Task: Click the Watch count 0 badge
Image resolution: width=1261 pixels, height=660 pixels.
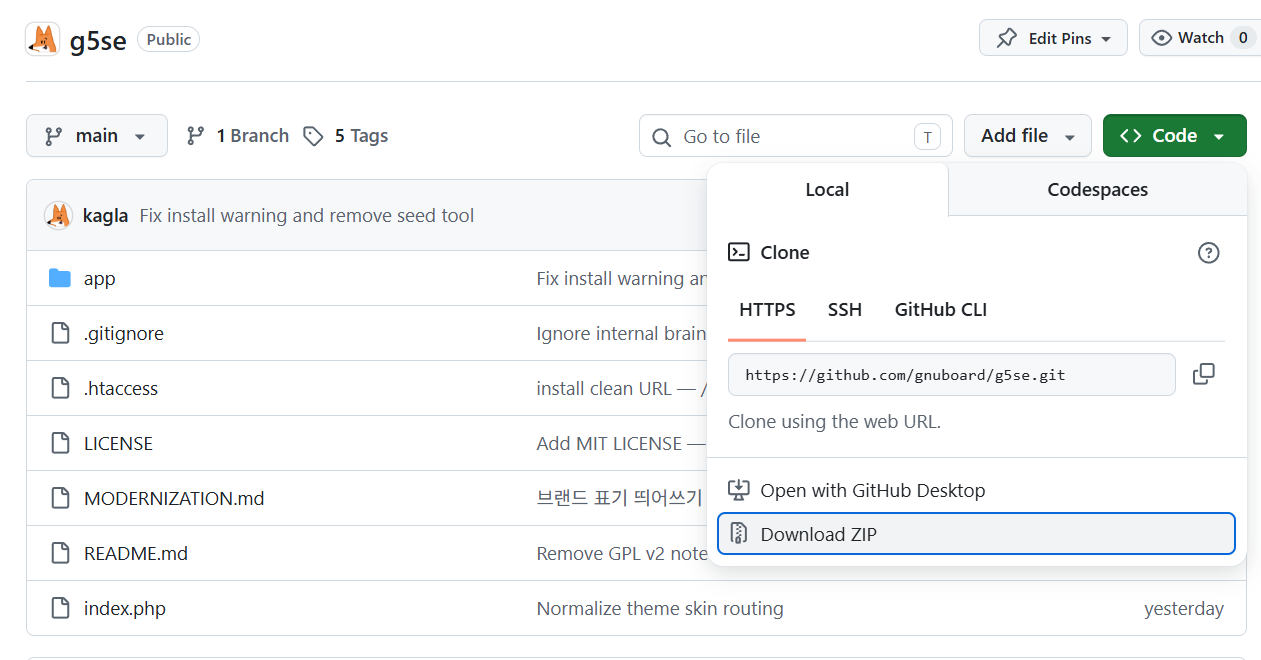Action: click(x=1243, y=38)
